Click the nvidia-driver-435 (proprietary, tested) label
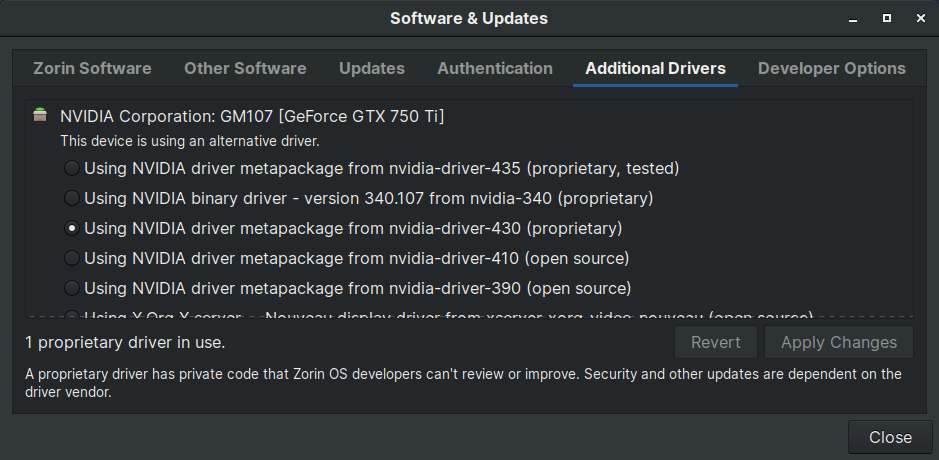Image resolution: width=939 pixels, height=460 pixels. (x=381, y=168)
